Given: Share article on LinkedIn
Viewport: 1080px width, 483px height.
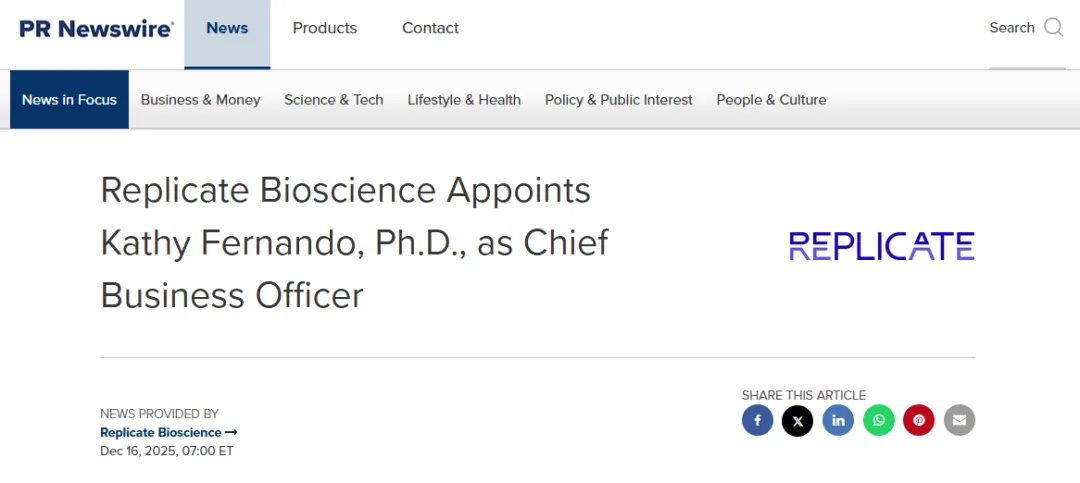Looking at the screenshot, I should click(x=838, y=420).
